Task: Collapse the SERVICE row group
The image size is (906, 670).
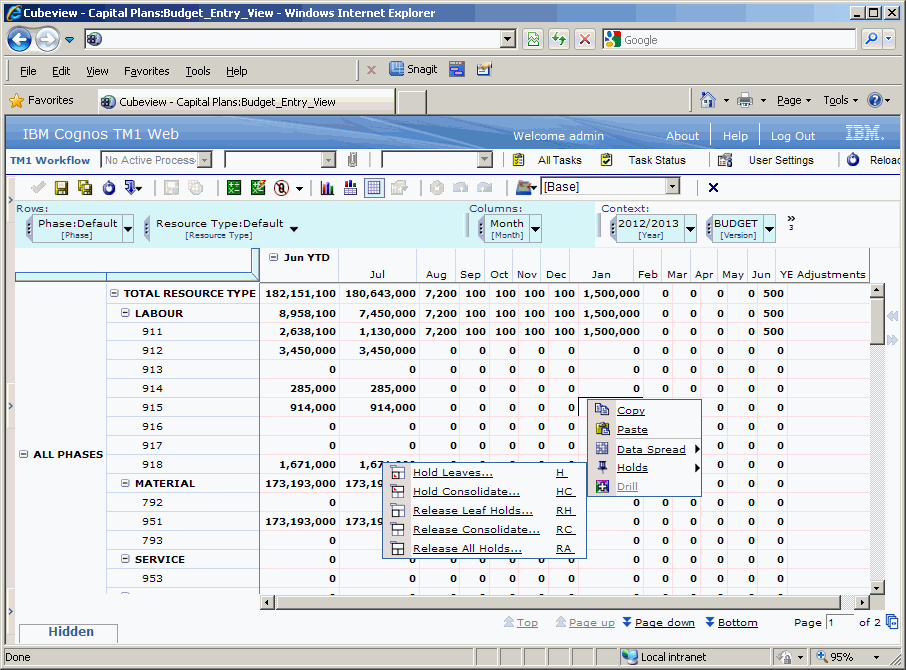Action: tap(125, 559)
